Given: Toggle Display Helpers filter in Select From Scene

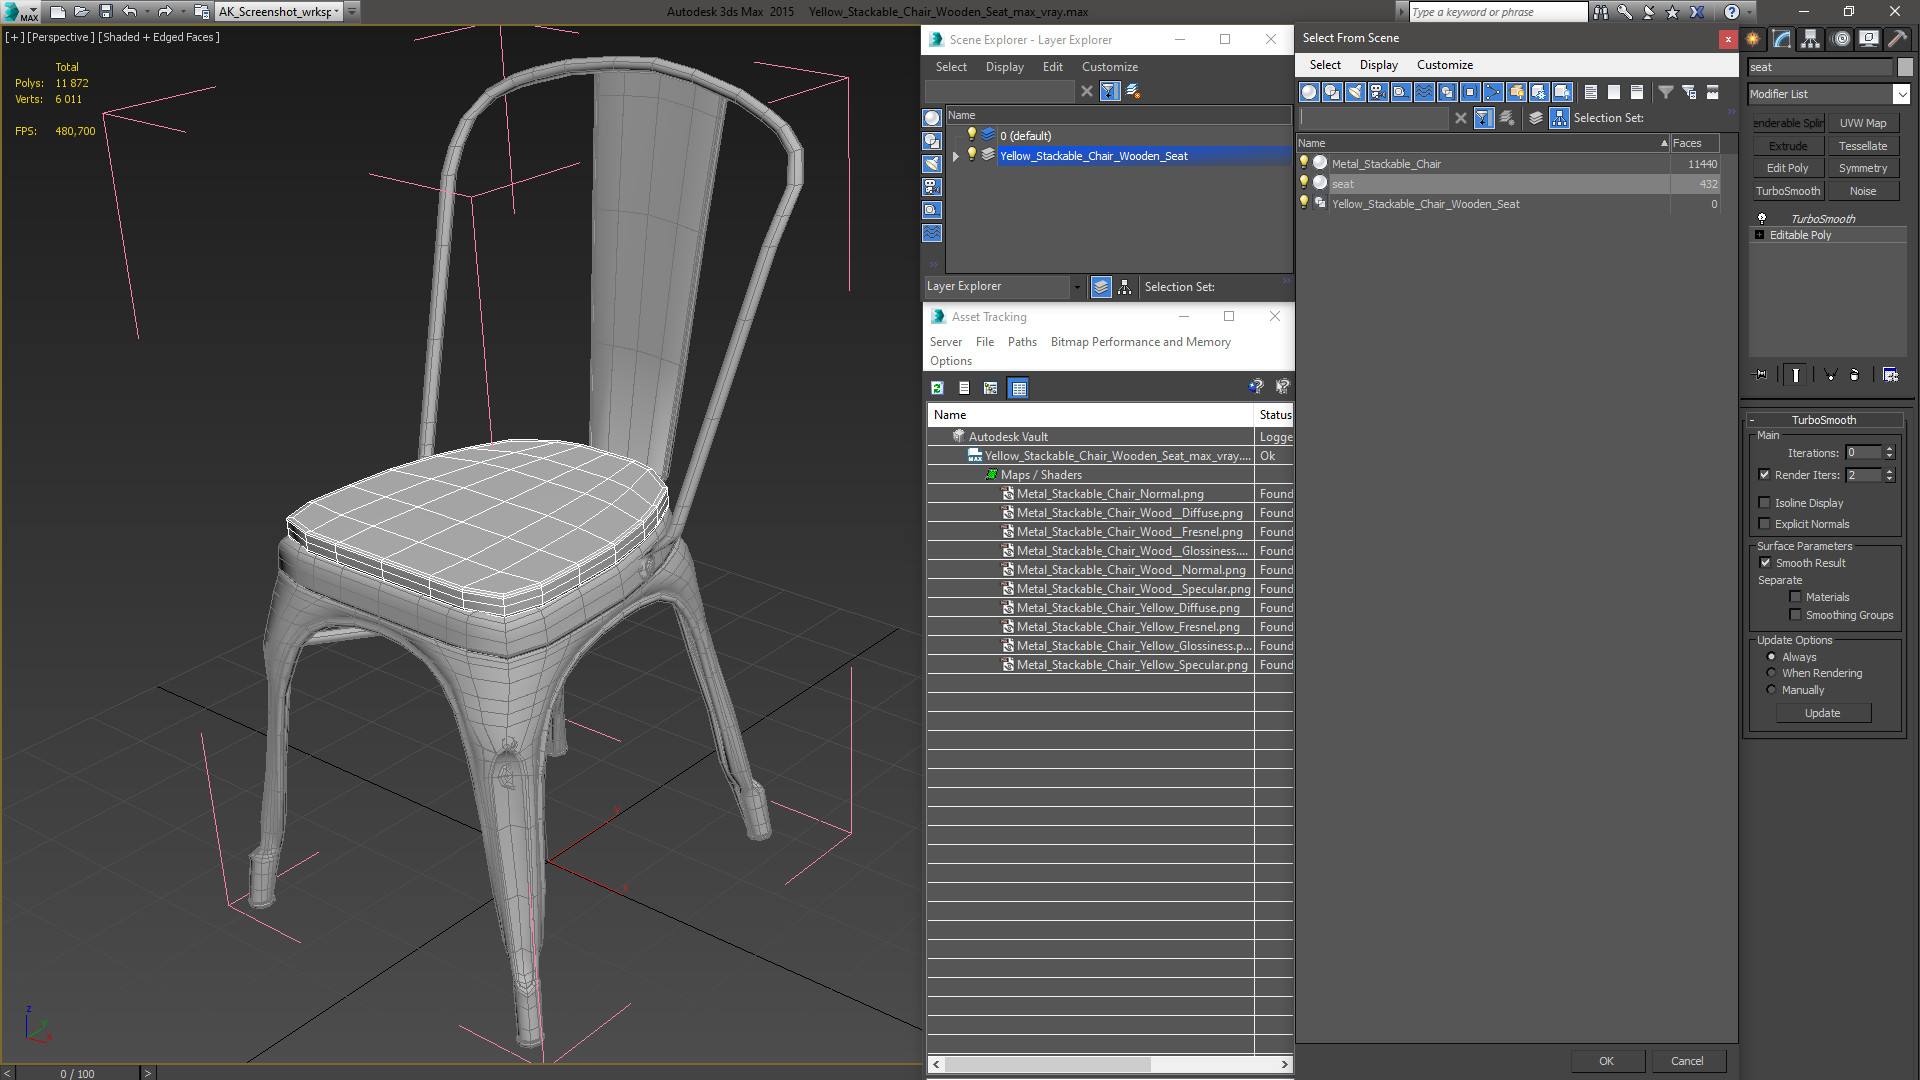Looking at the screenshot, I should 1401,92.
